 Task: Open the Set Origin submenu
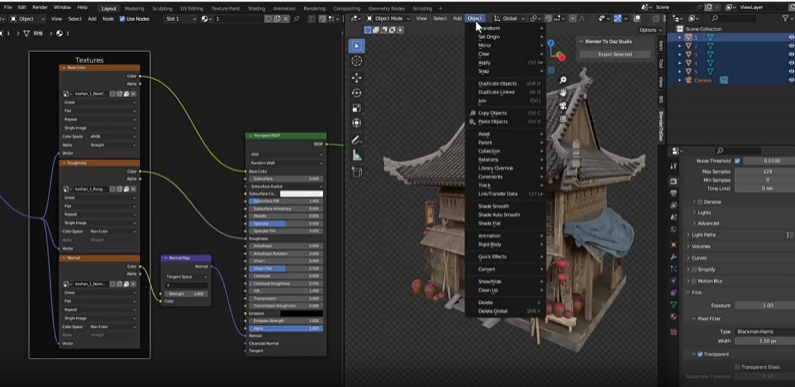coord(507,37)
